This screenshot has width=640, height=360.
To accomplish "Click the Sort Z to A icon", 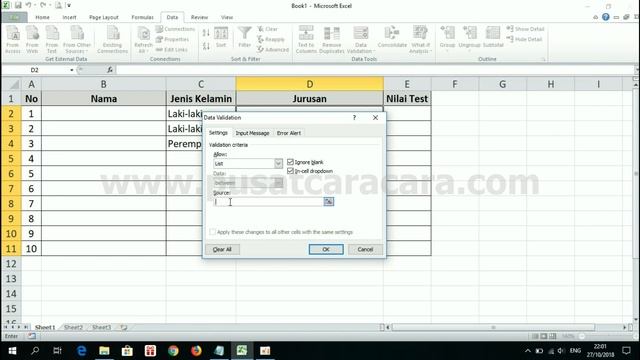I will (206, 46).
